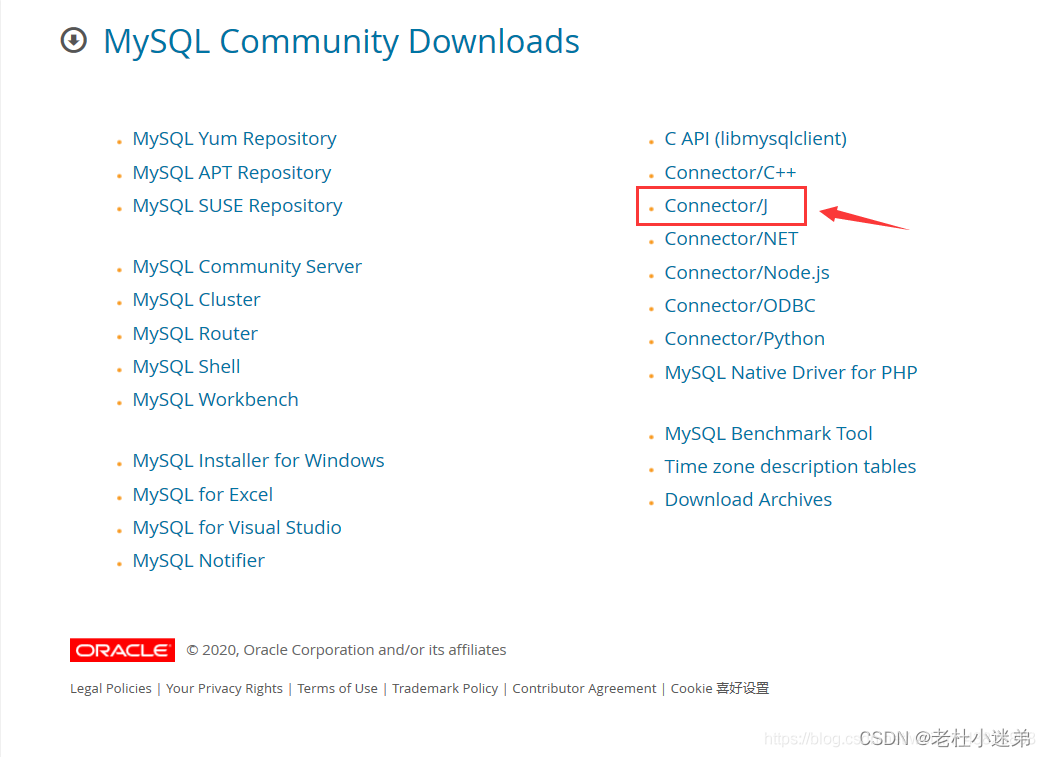Select the MySQL for Excel link
The height and width of the screenshot is (757, 1045).
click(203, 494)
